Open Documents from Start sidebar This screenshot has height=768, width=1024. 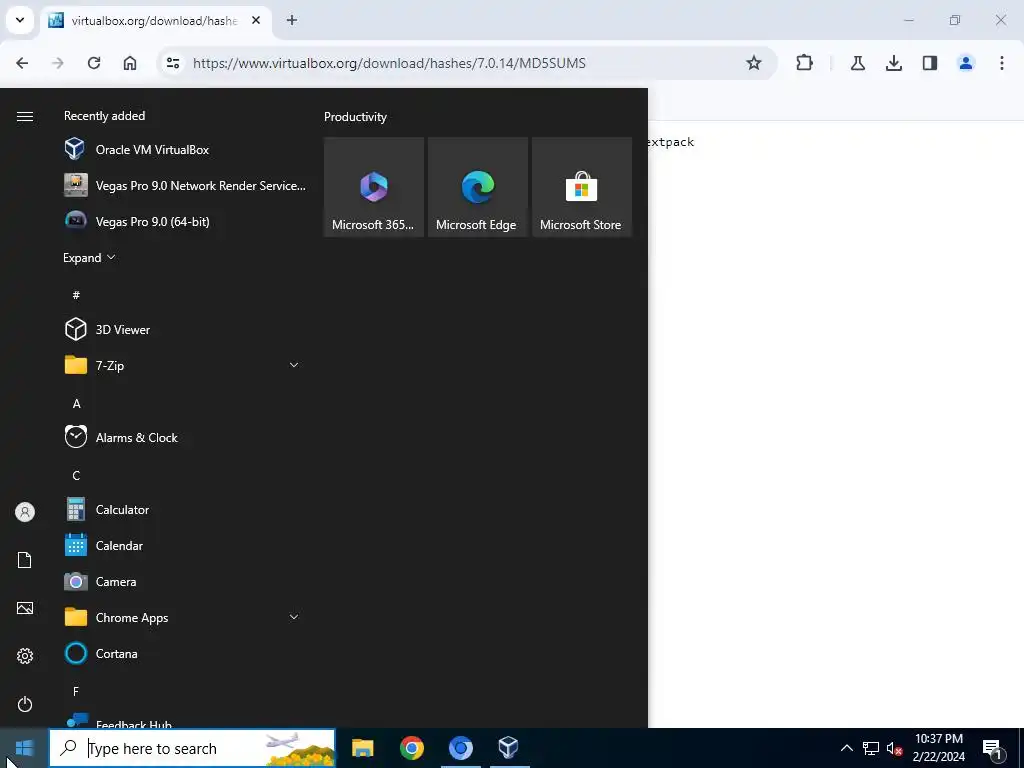[25, 560]
